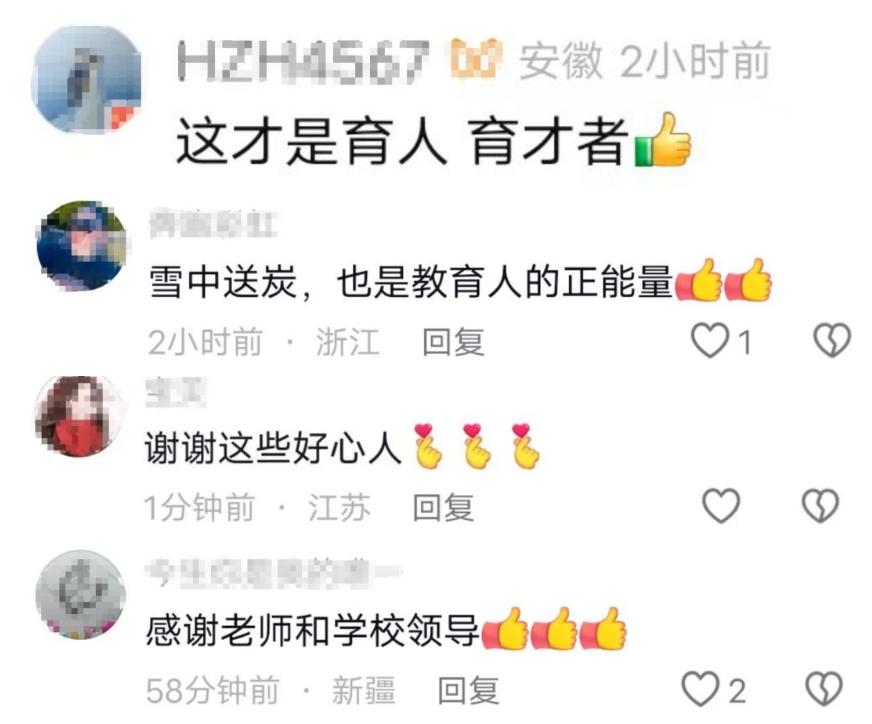Reply to the 江苏 user's comment
The height and width of the screenshot is (724, 872).
[x=443, y=507]
